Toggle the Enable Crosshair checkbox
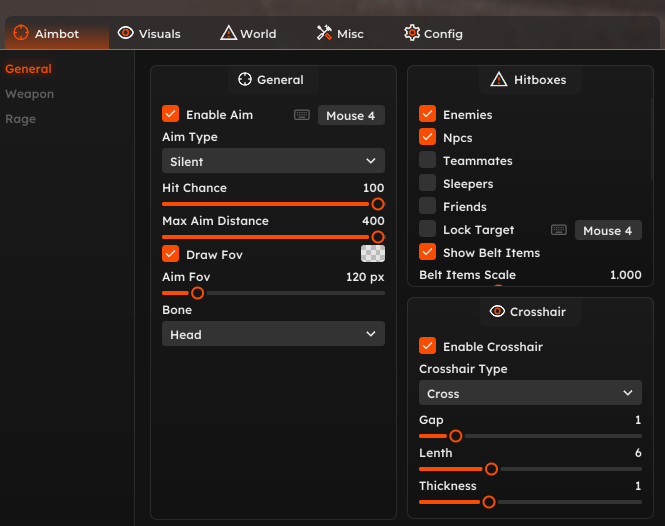The width and height of the screenshot is (665, 526). coord(428,346)
